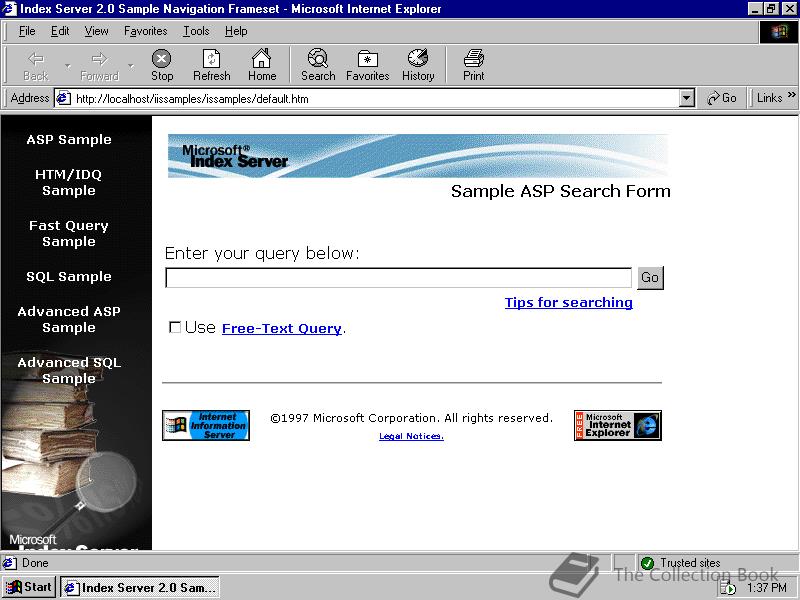Screen dimensions: 800x600
Task: Open the Windows Start menu
Action: tap(29, 587)
